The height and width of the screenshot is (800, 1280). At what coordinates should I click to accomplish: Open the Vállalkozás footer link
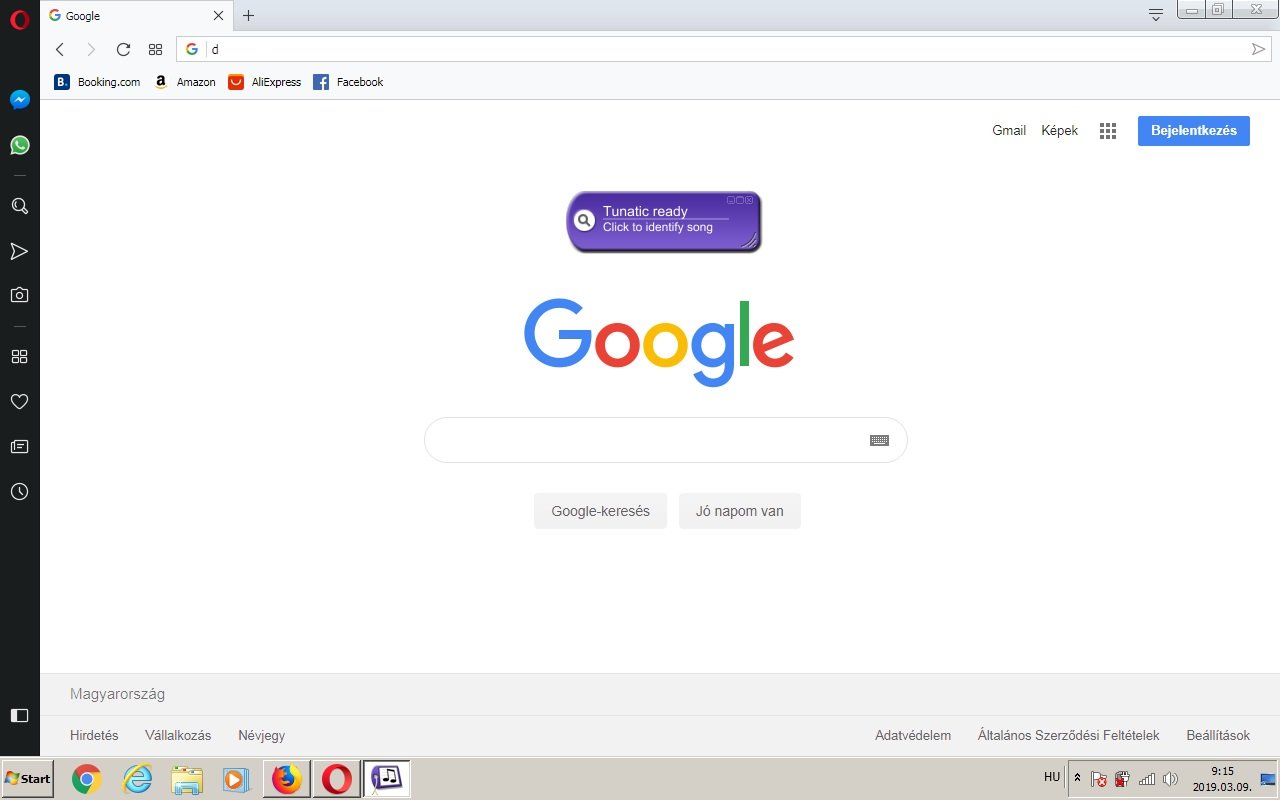point(178,735)
